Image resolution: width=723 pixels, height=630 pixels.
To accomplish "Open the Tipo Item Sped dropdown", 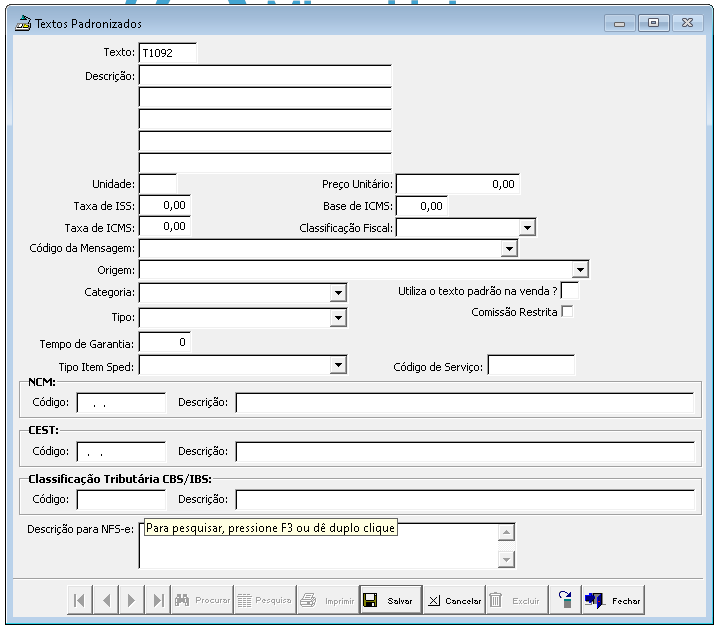I will click(x=338, y=366).
